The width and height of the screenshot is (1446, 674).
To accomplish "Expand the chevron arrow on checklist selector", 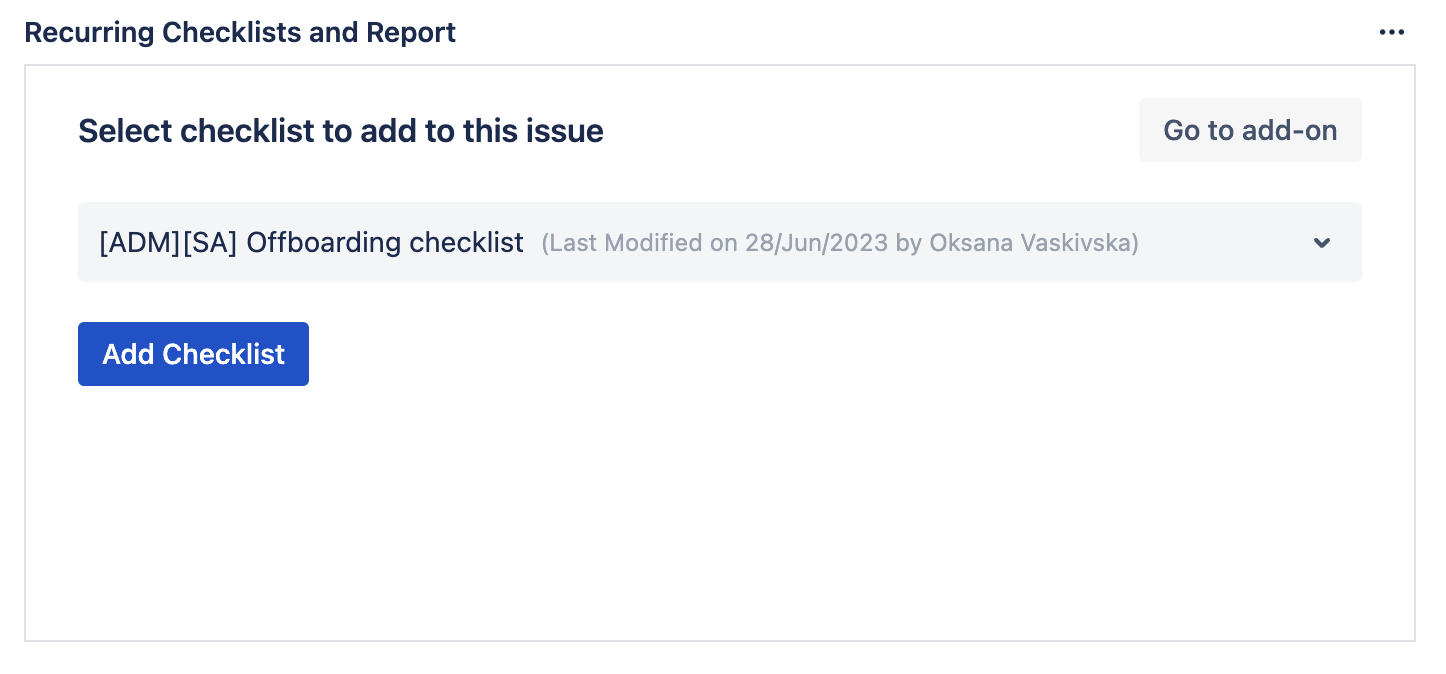I will (x=1322, y=243).
